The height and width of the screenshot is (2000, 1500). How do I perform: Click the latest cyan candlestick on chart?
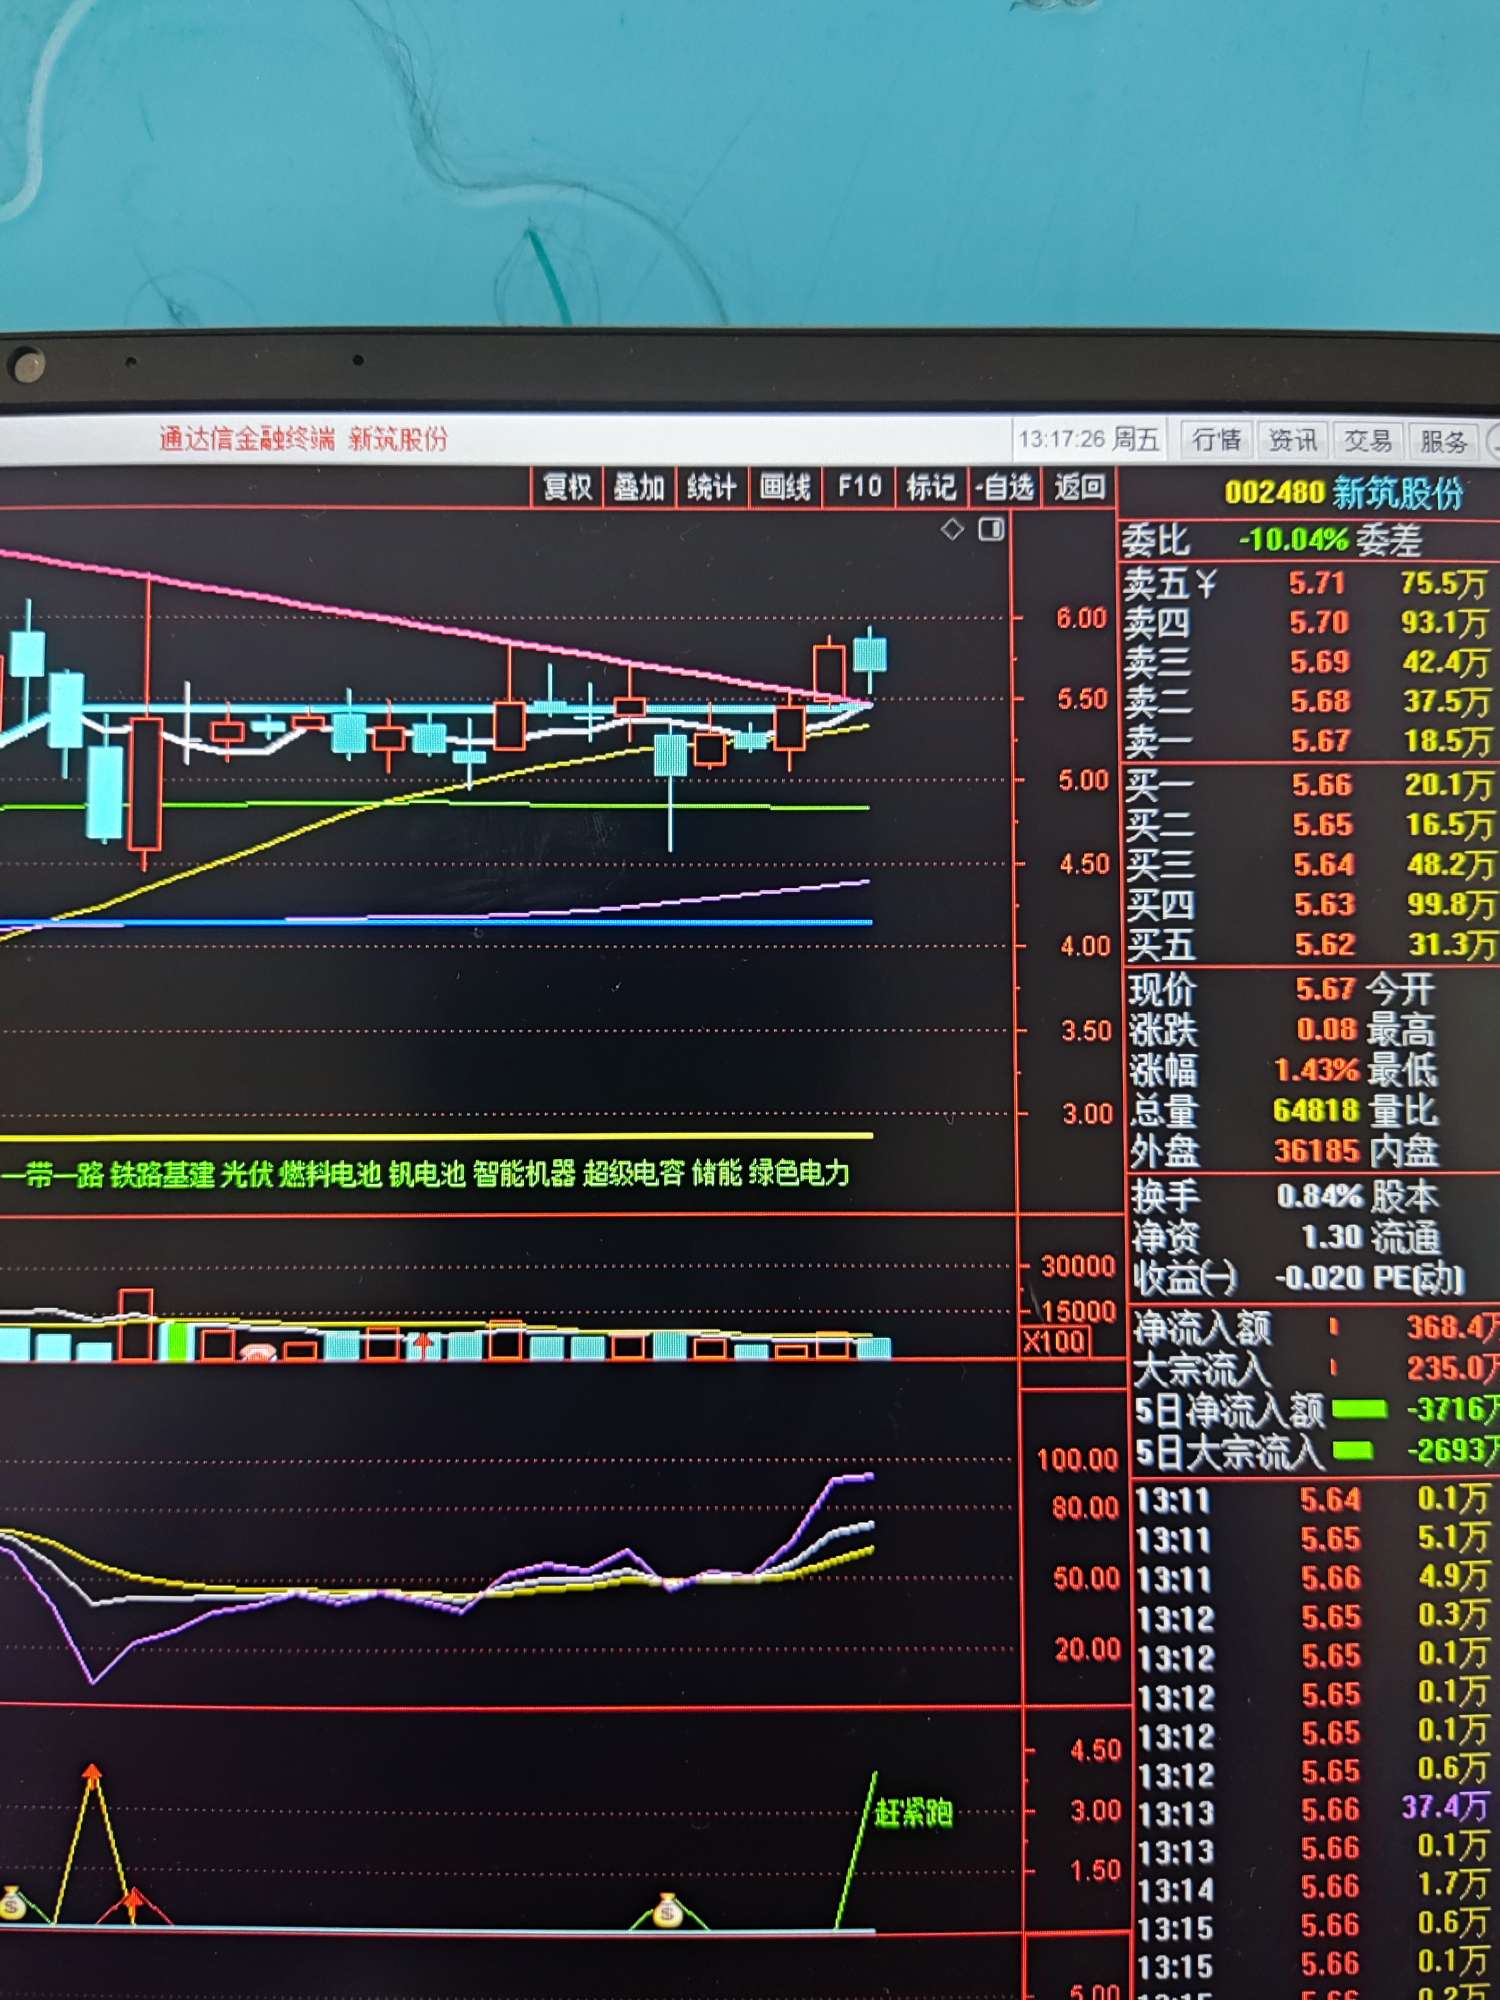coord(870,658)
